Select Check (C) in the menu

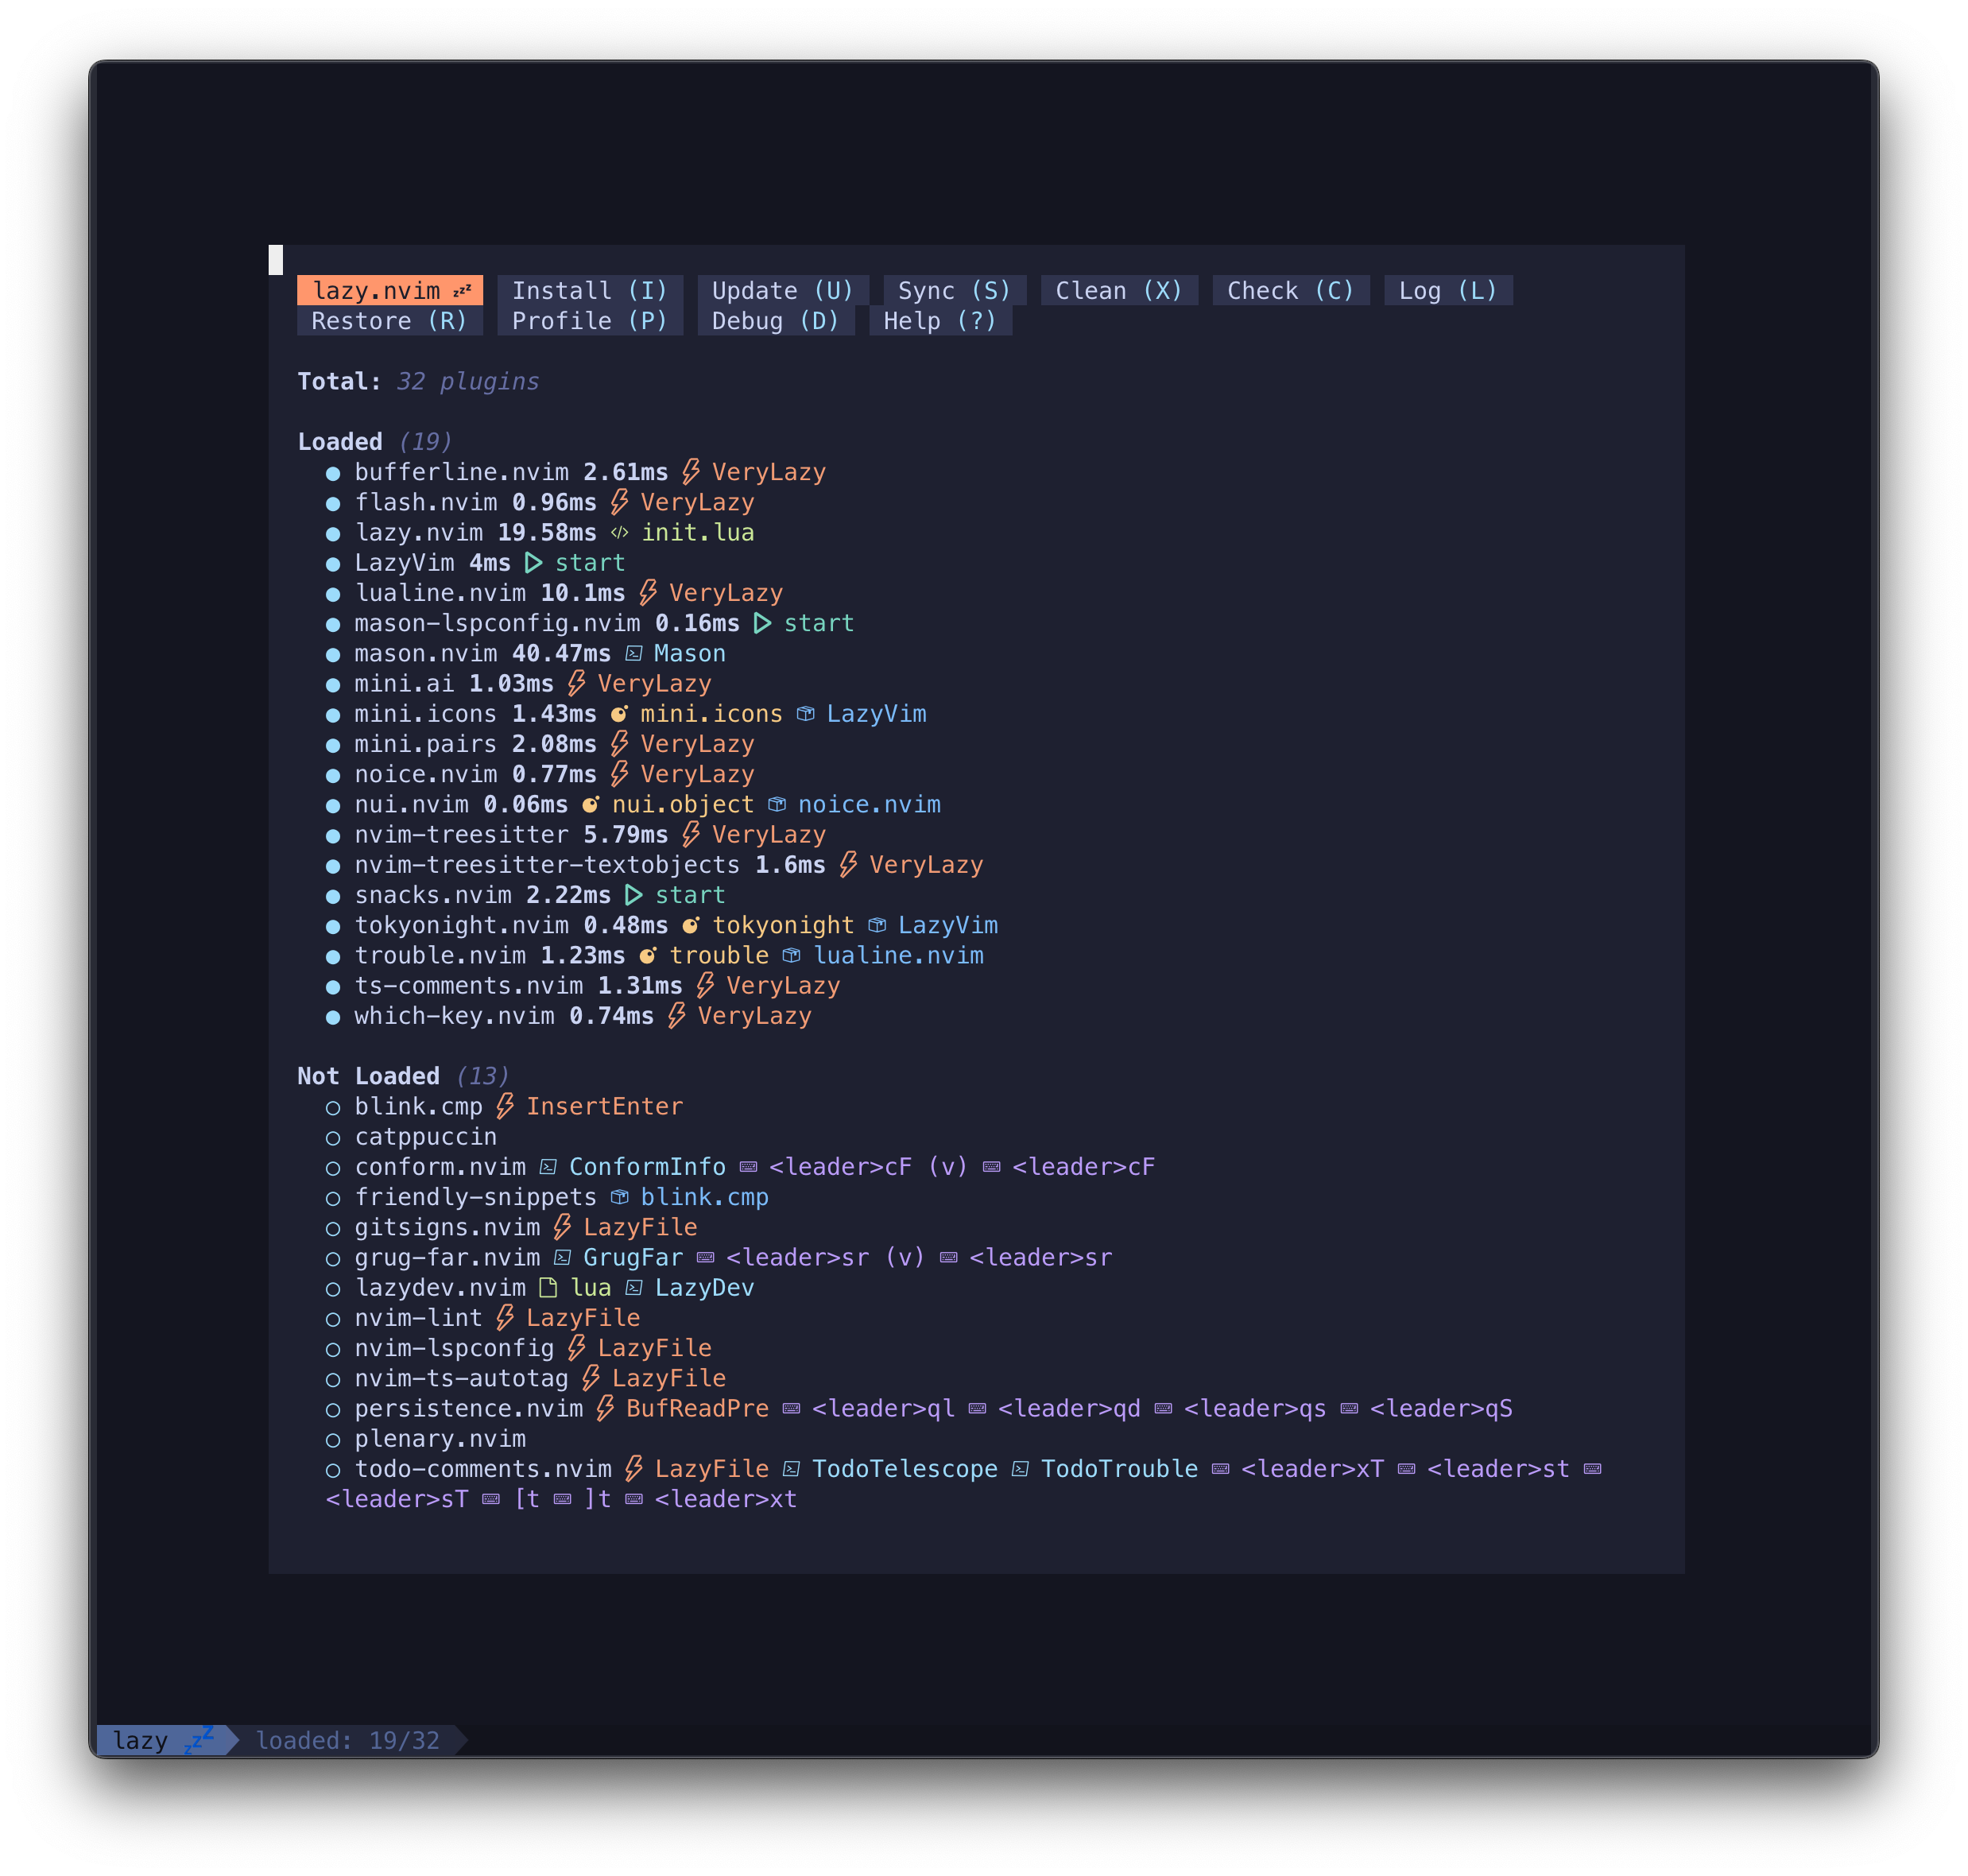click(x=1290, y=290)
